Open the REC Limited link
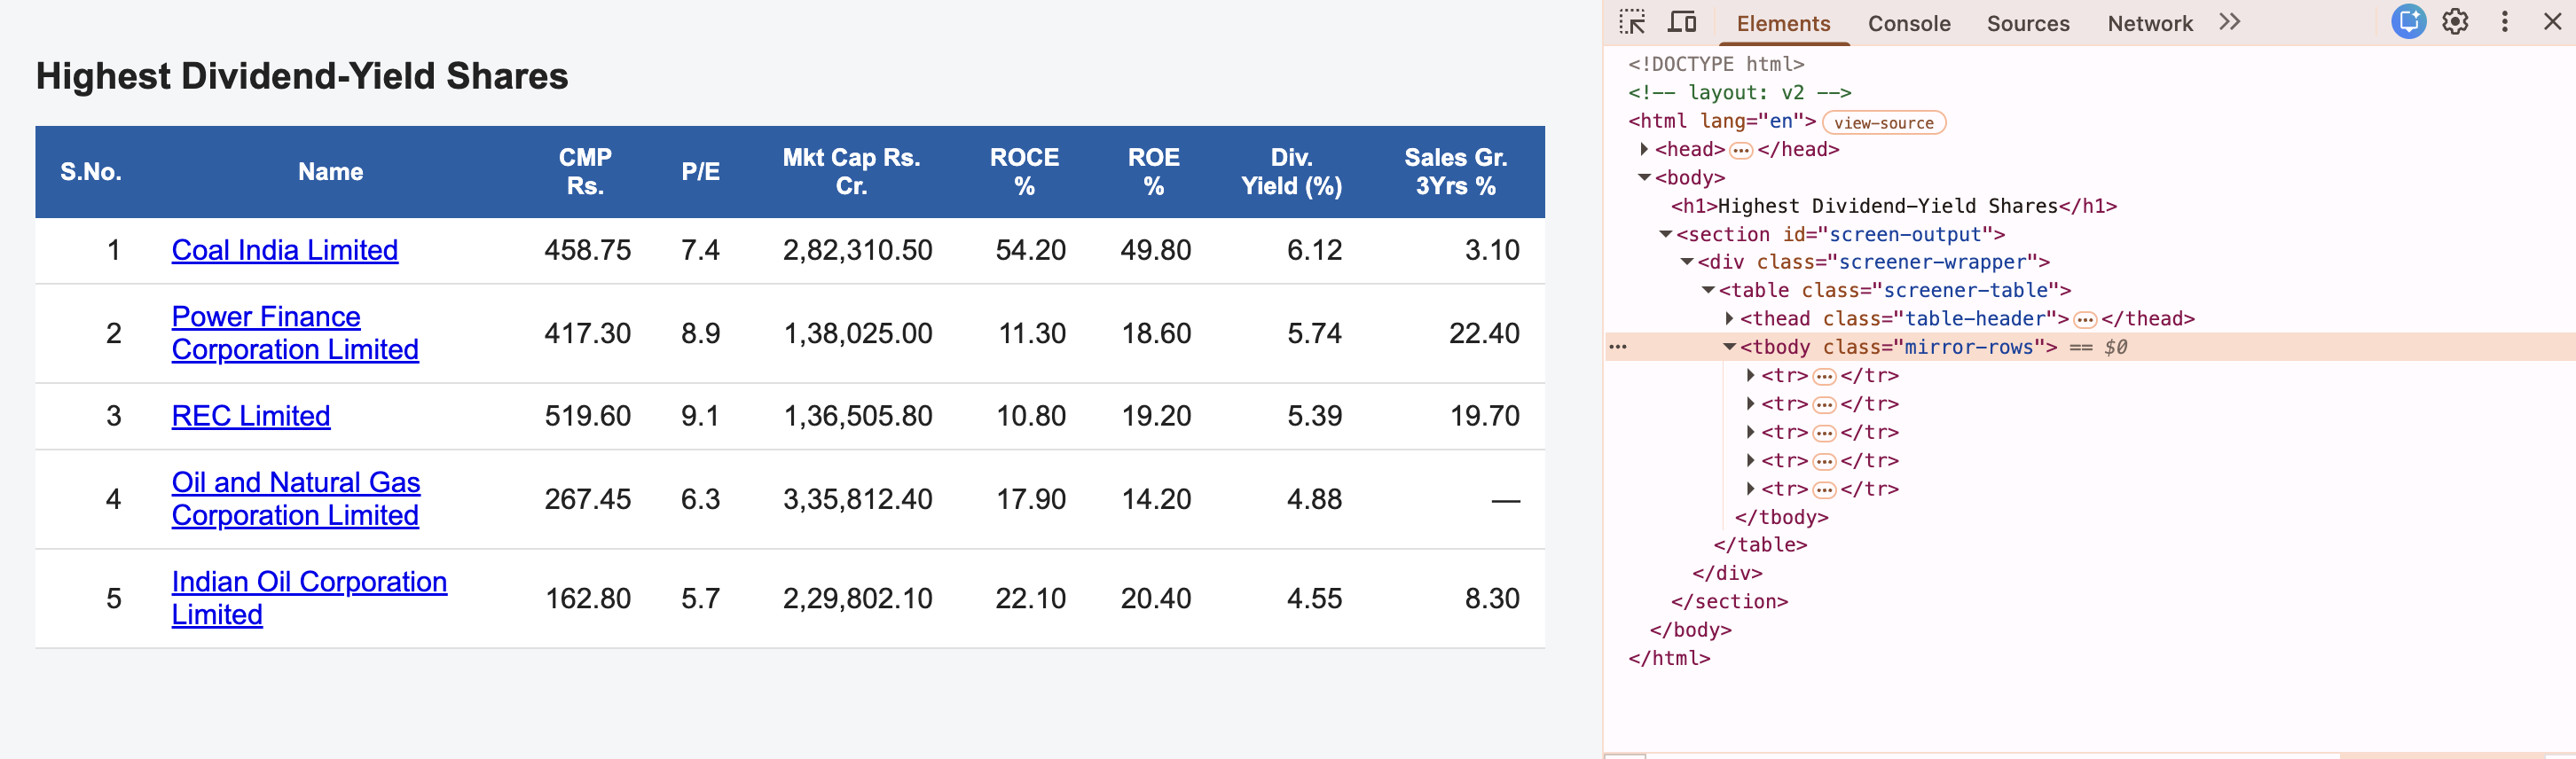2576x759 pixels. 251,416
